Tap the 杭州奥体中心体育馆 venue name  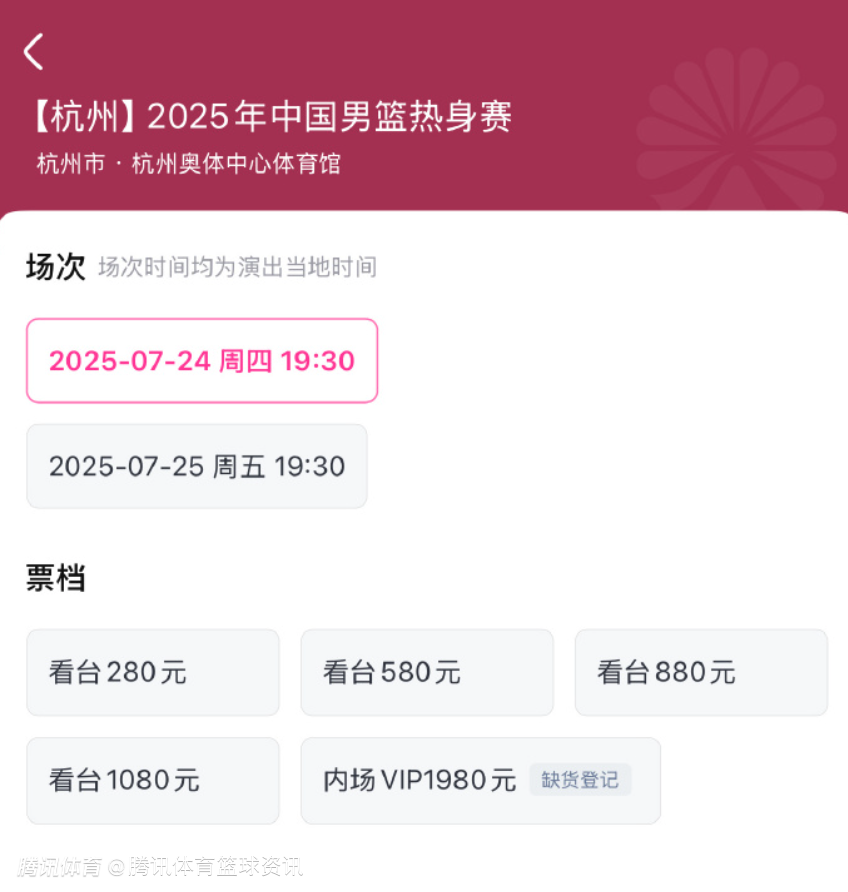pyautogui.click(x=236, y=164)
